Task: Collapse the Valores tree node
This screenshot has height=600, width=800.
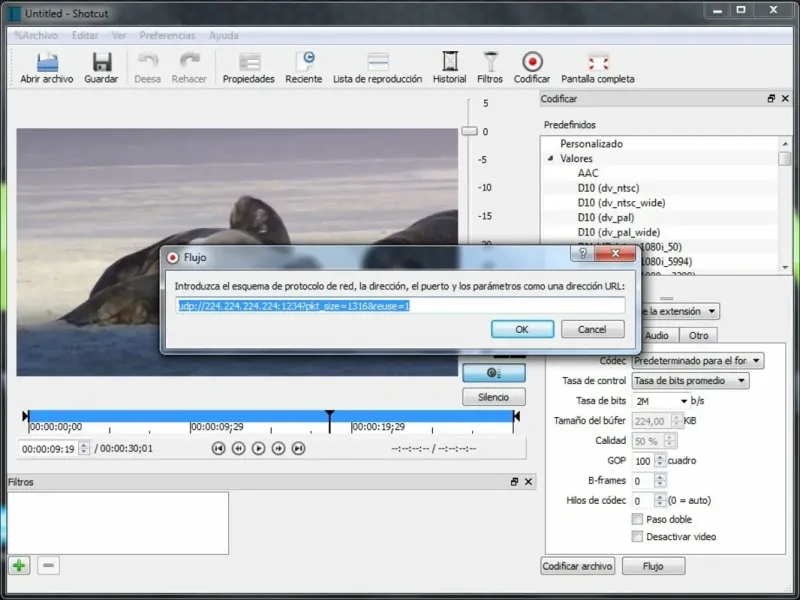Action: tap(550, 159)
